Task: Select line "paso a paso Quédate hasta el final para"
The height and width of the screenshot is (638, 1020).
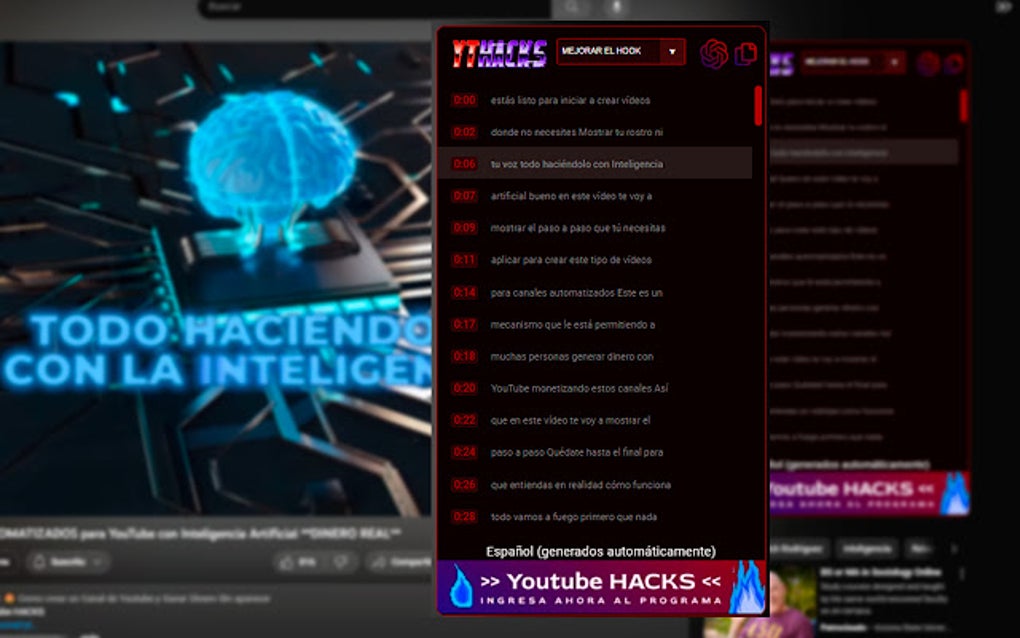Action: [576, 452]
